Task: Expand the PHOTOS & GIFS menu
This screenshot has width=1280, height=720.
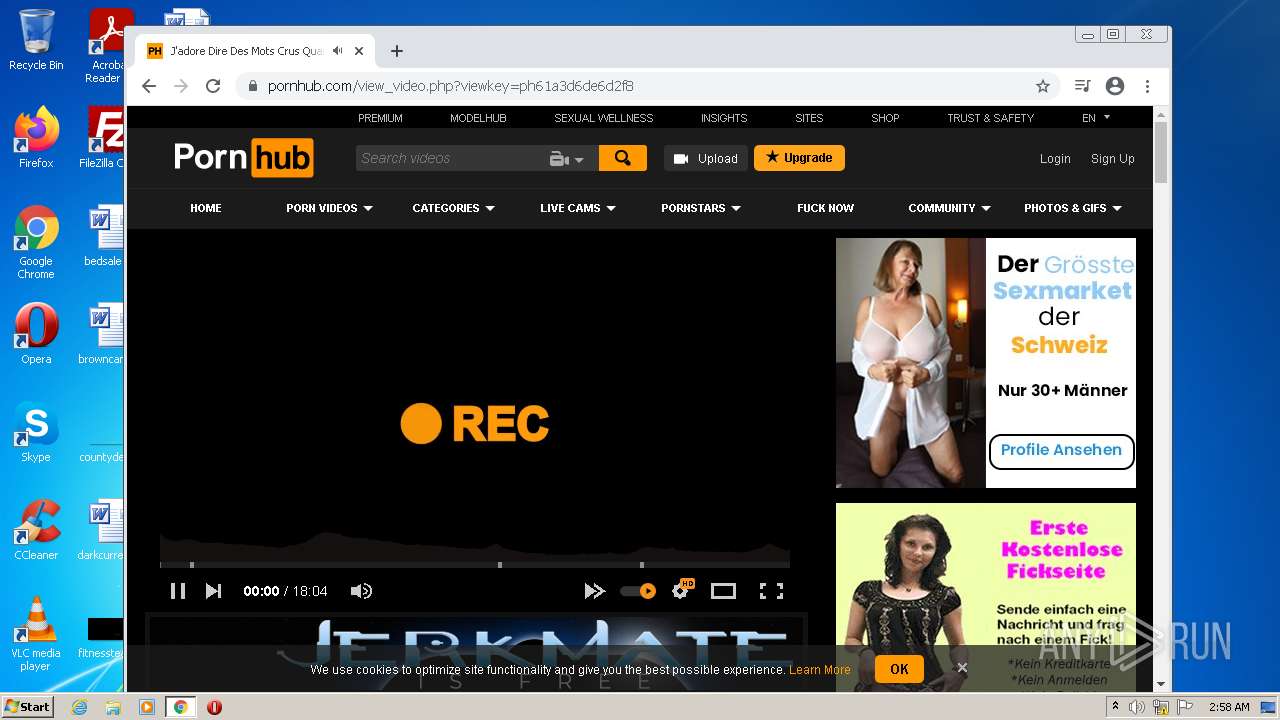Action: [1073, 208]
